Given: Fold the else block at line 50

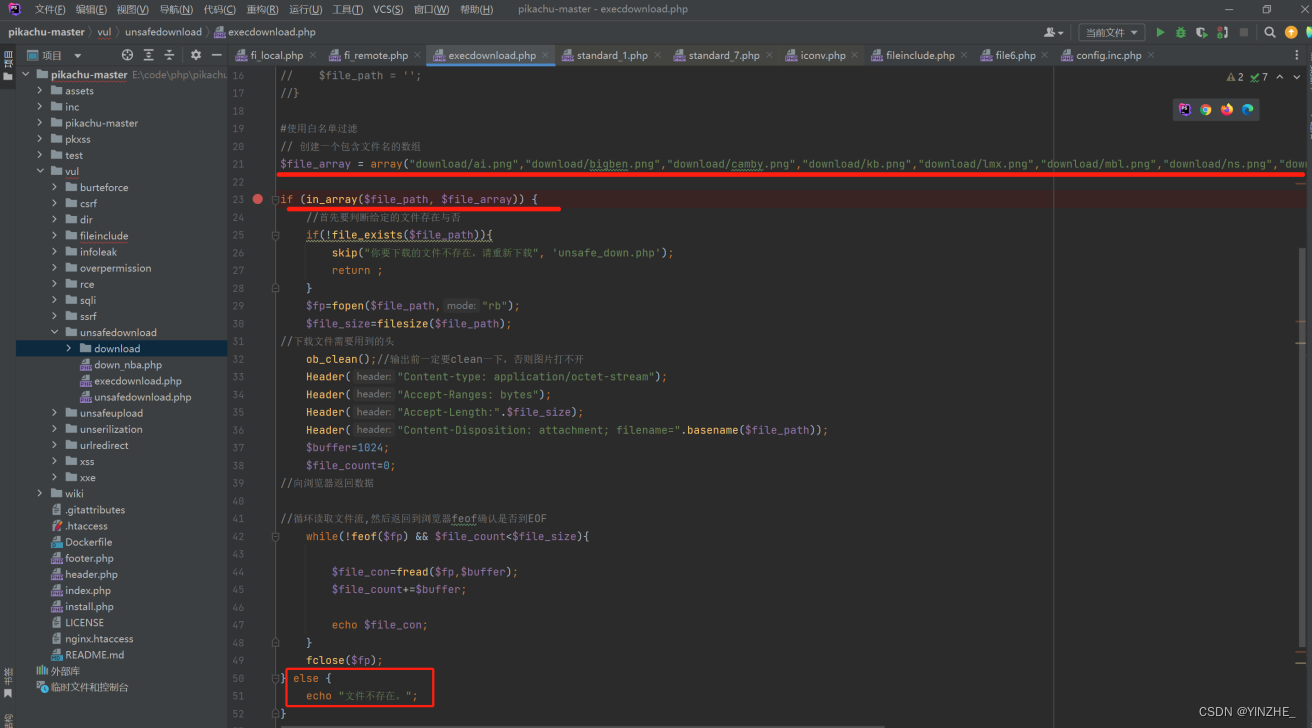Looking at the screenshot, I should (x=275, y=678).
